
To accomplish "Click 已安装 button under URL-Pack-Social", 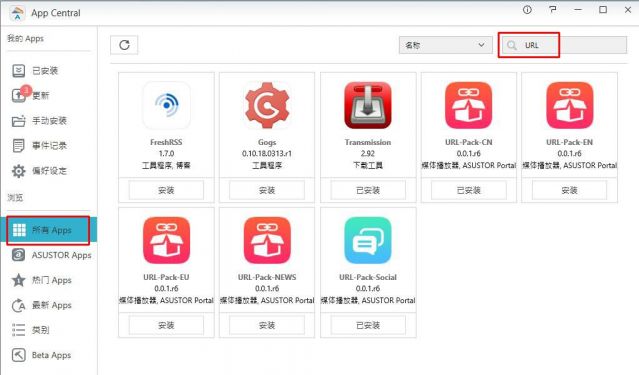I will click(368, 325).
